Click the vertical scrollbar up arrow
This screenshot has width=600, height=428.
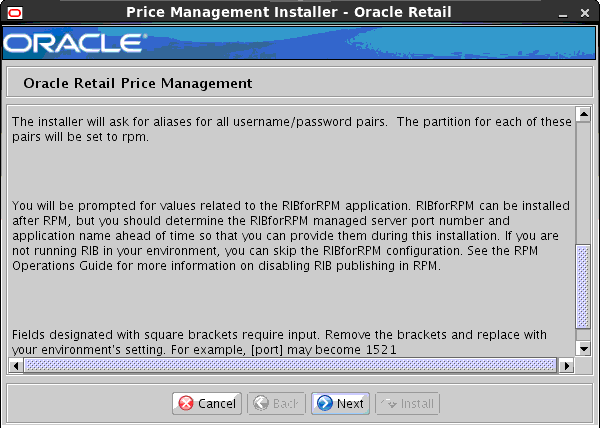(584, 114)
